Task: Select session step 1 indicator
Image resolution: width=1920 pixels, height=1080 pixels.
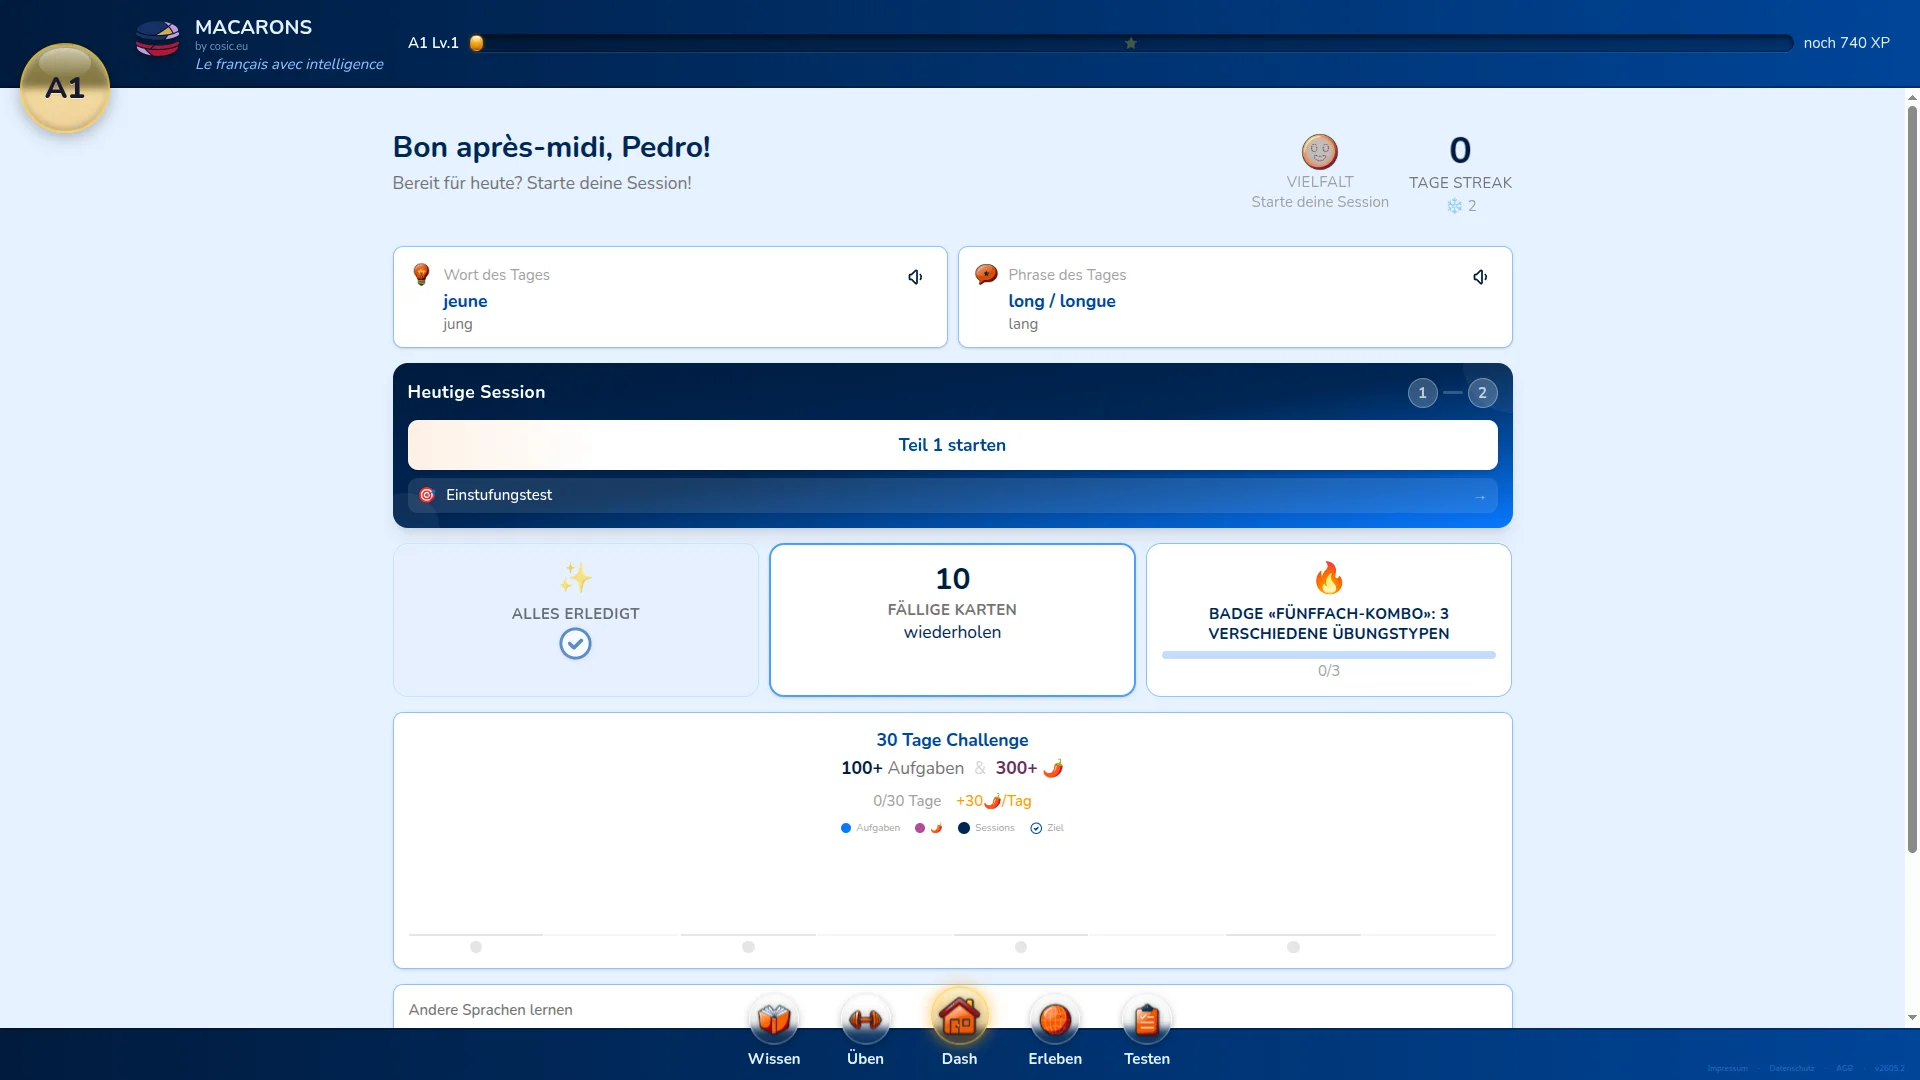Action: pos(1422,393)
